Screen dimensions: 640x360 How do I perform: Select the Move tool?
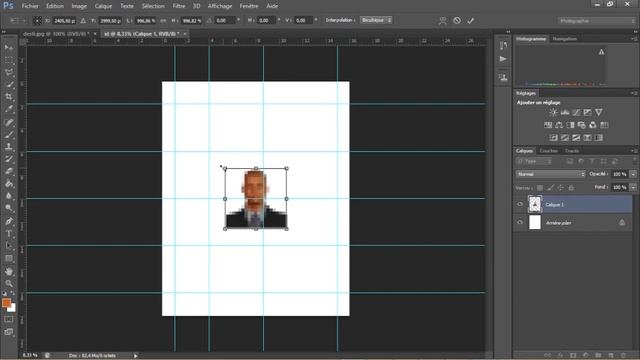[9, 48]
